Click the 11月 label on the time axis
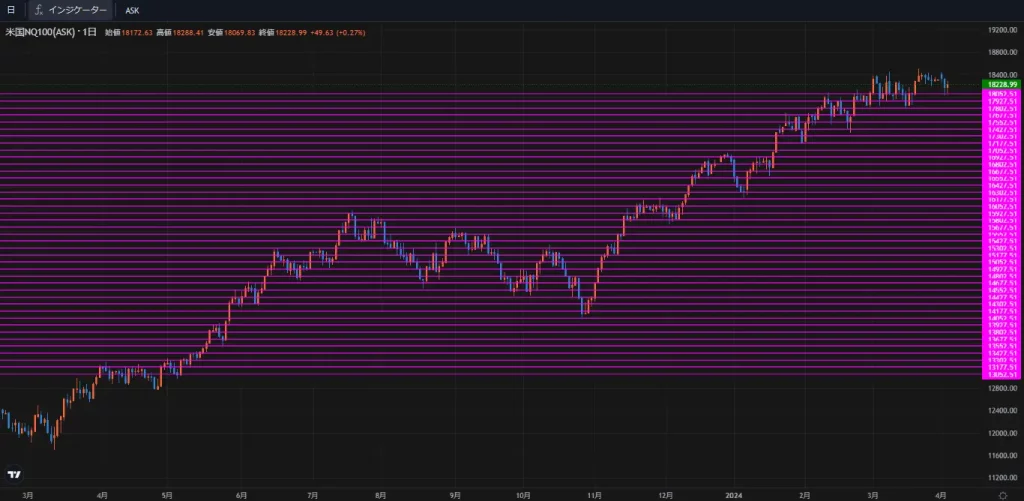Viewport: 1024px width, 501px height. click(593, 494)
